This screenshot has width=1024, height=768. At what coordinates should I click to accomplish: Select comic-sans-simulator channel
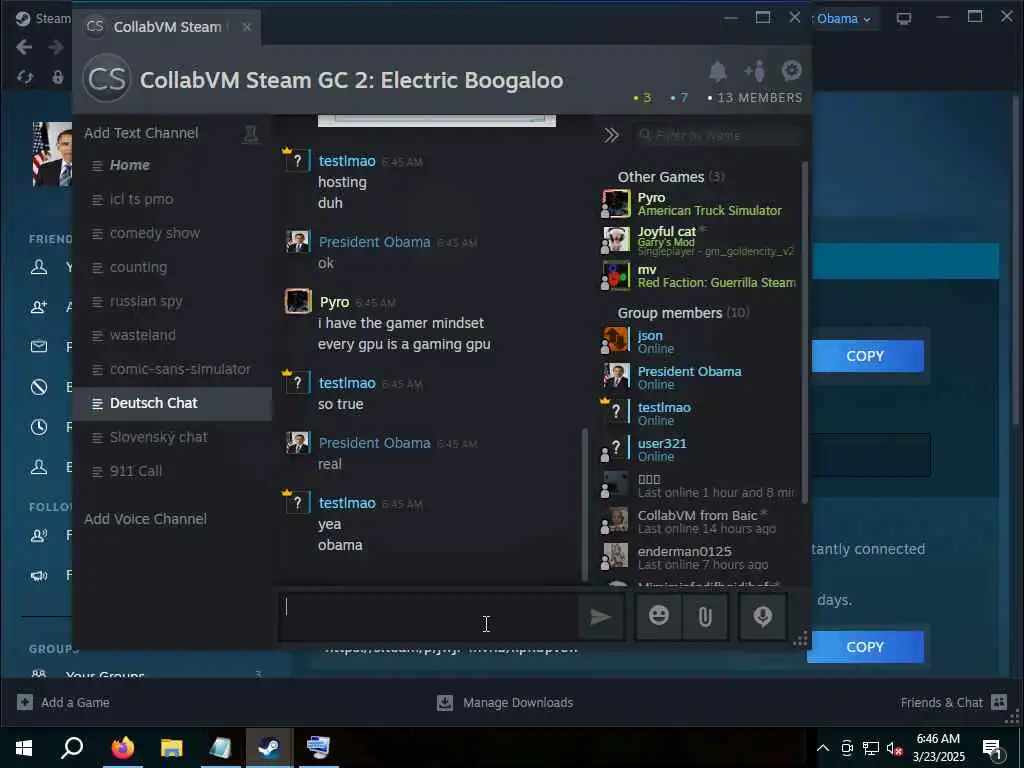coord(172,369)
